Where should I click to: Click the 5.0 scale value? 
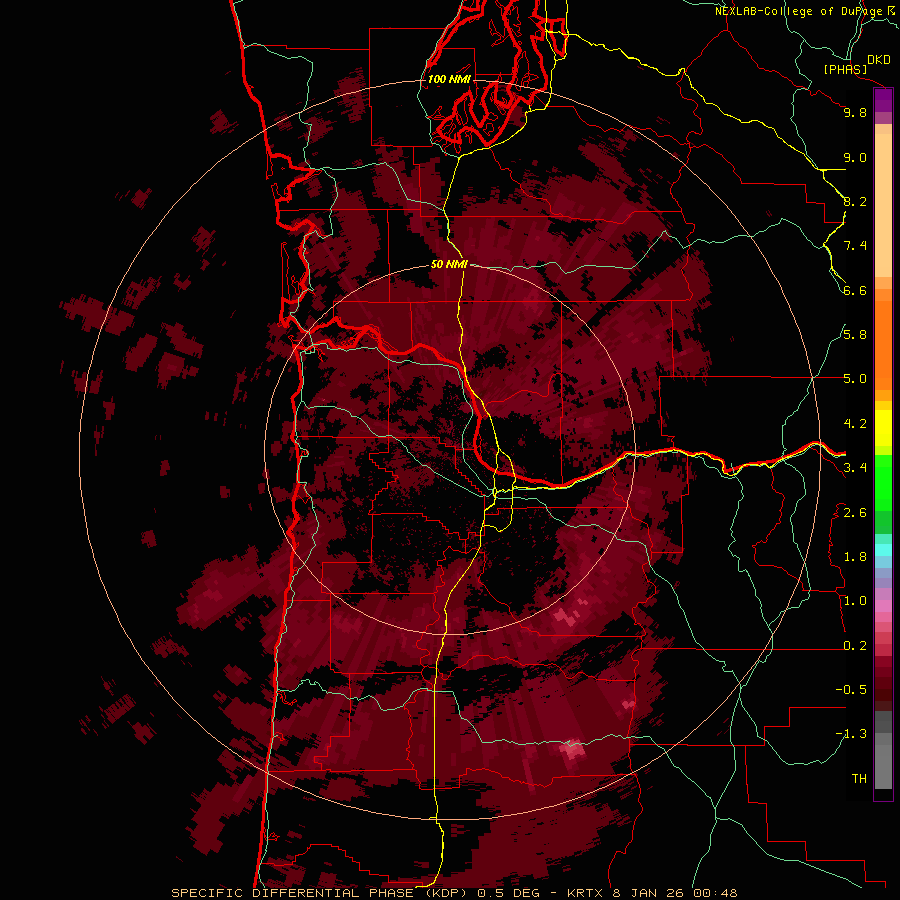(855, 379)
